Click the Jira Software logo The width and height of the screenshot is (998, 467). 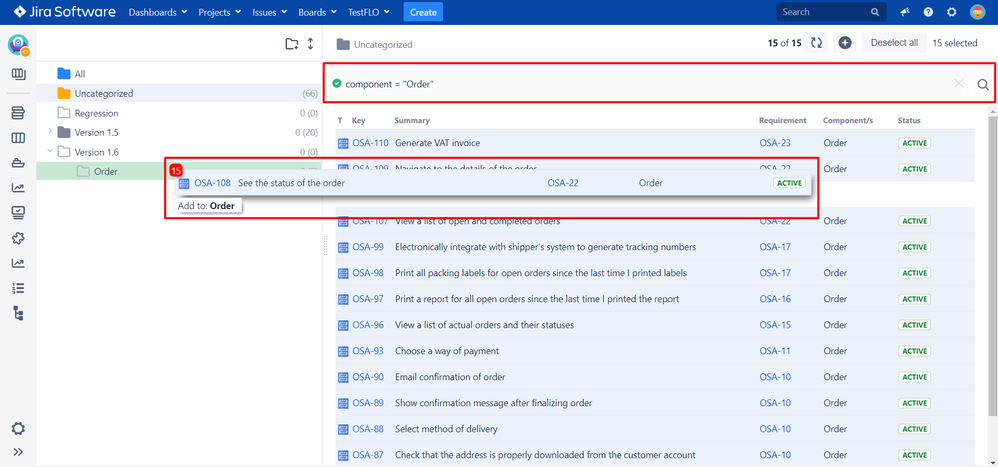coord(64,12)
